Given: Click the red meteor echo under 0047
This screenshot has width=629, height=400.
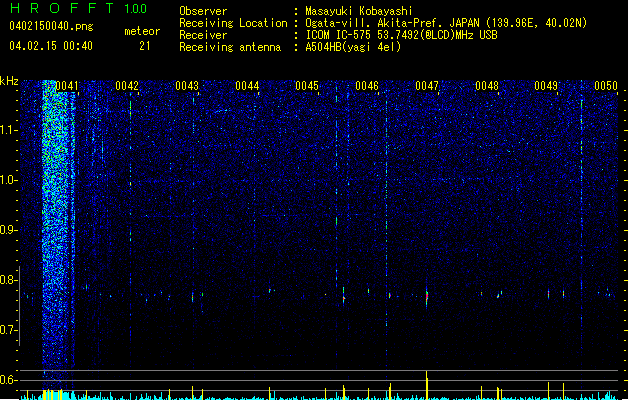Looking at the screenshot, I should (427, 297).
